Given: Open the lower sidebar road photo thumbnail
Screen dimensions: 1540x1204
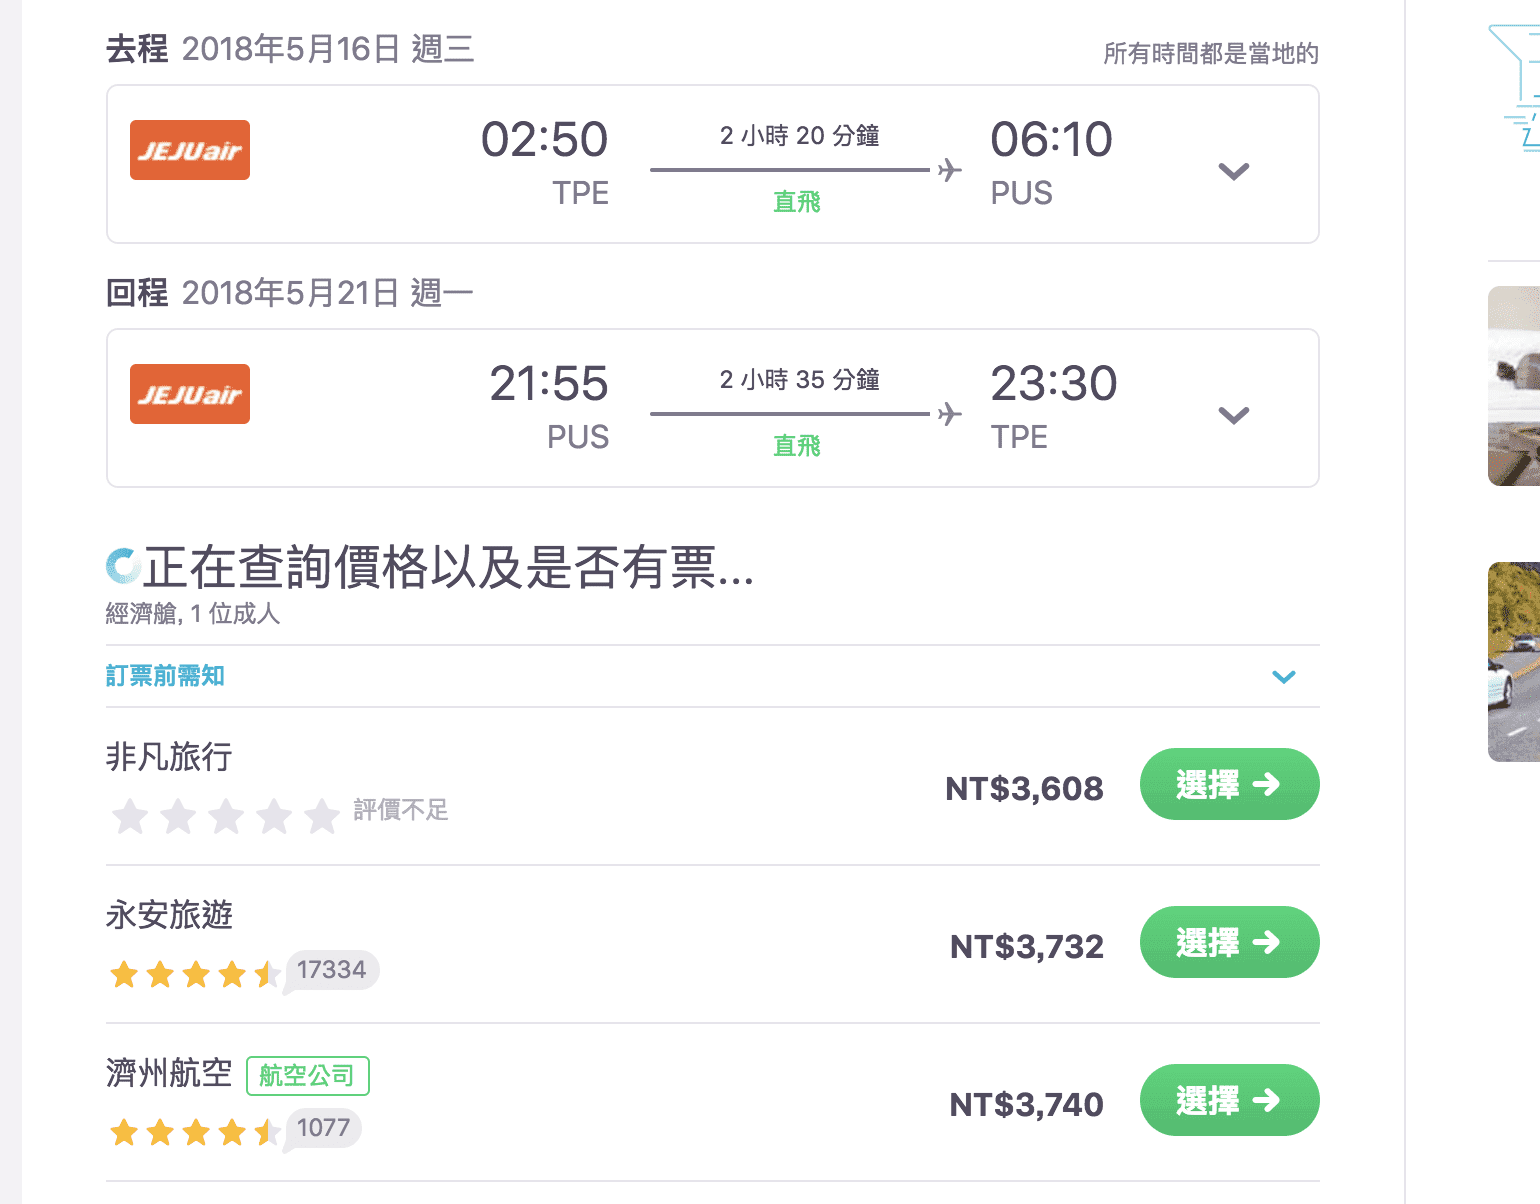Looking at the screenshot, I should point(1514,662).
